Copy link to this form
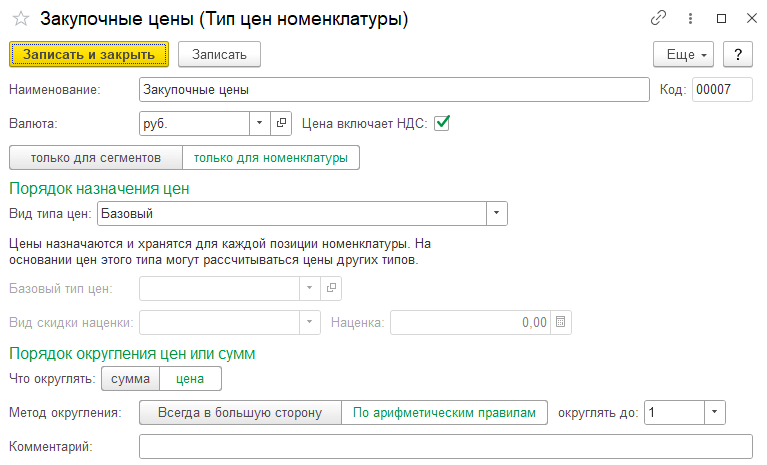The height and width of the screenshot is (465, 767). pos(658,19)
